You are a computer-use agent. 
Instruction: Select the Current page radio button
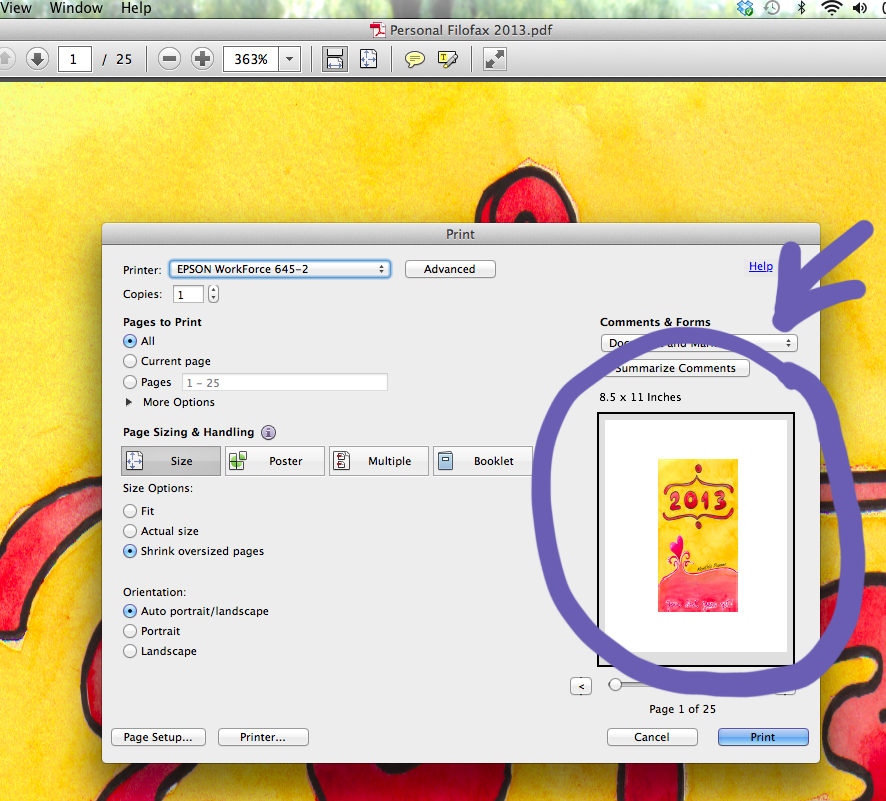pyautogui.click(x=130, y=362)
